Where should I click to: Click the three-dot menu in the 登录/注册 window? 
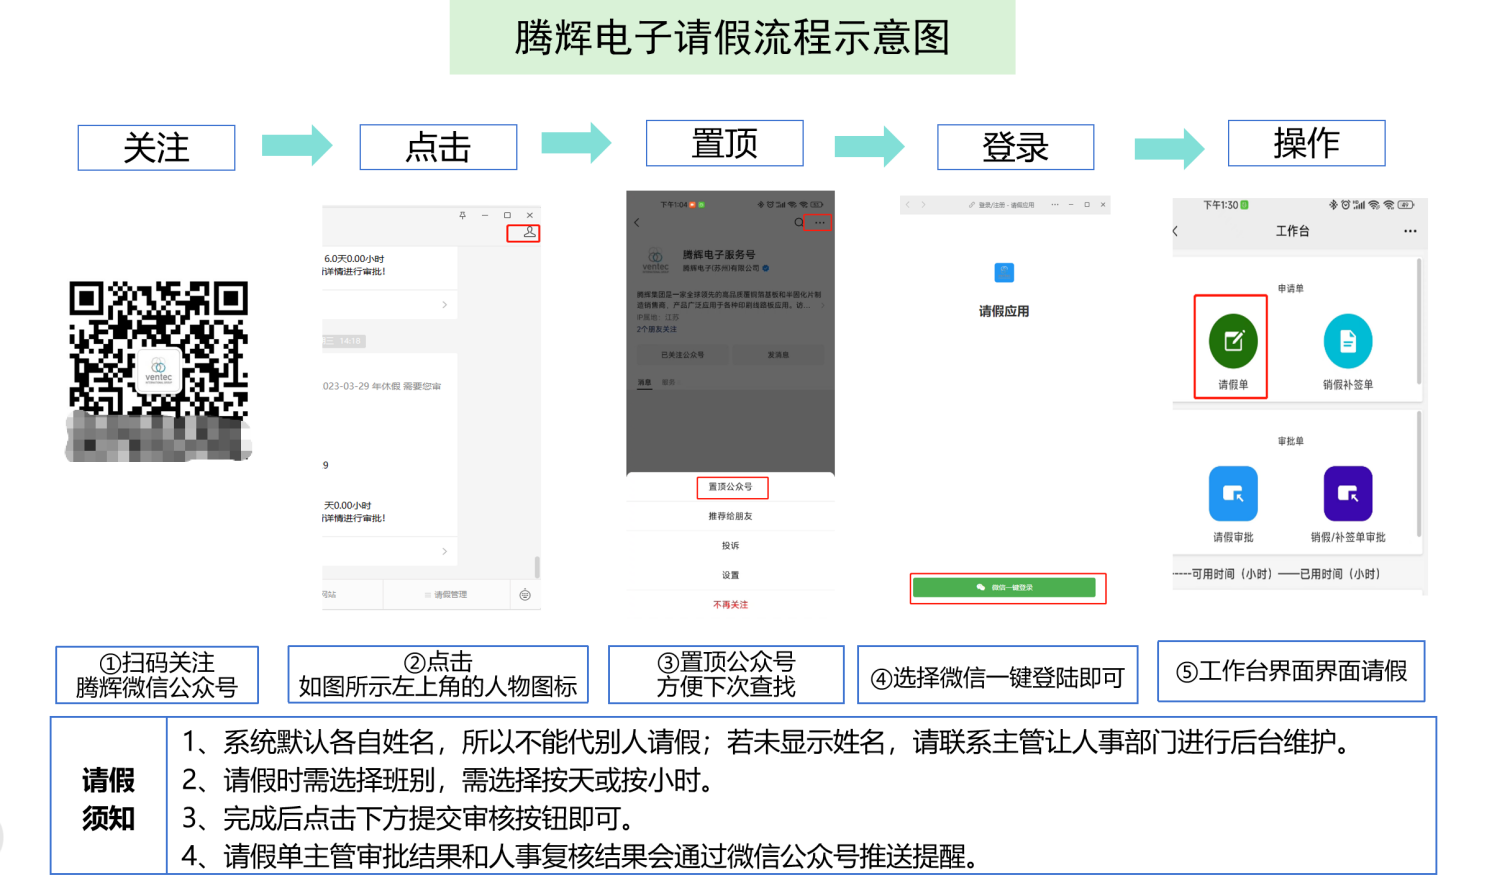click(x=1054, y=205)
